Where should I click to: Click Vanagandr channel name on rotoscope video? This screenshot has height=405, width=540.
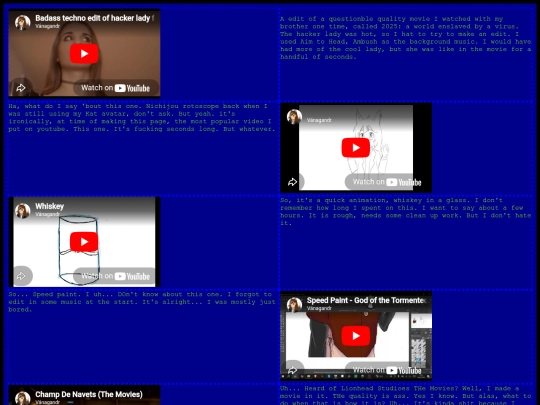click(319, 120)
